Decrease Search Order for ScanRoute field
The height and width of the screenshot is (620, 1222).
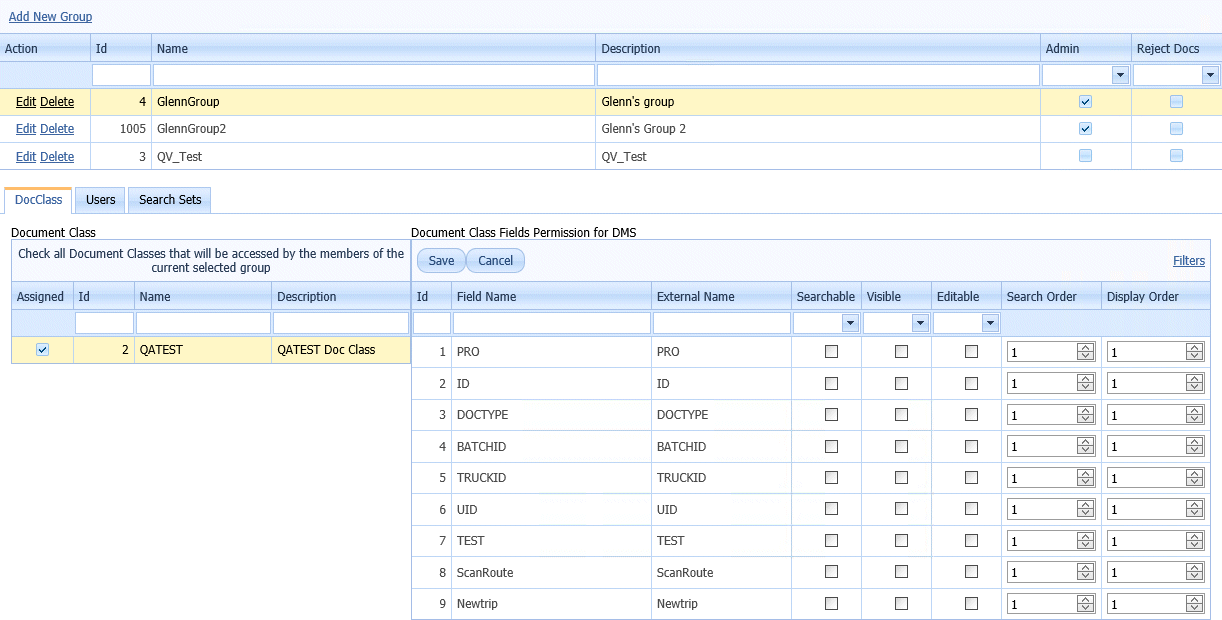(1085, 577)
